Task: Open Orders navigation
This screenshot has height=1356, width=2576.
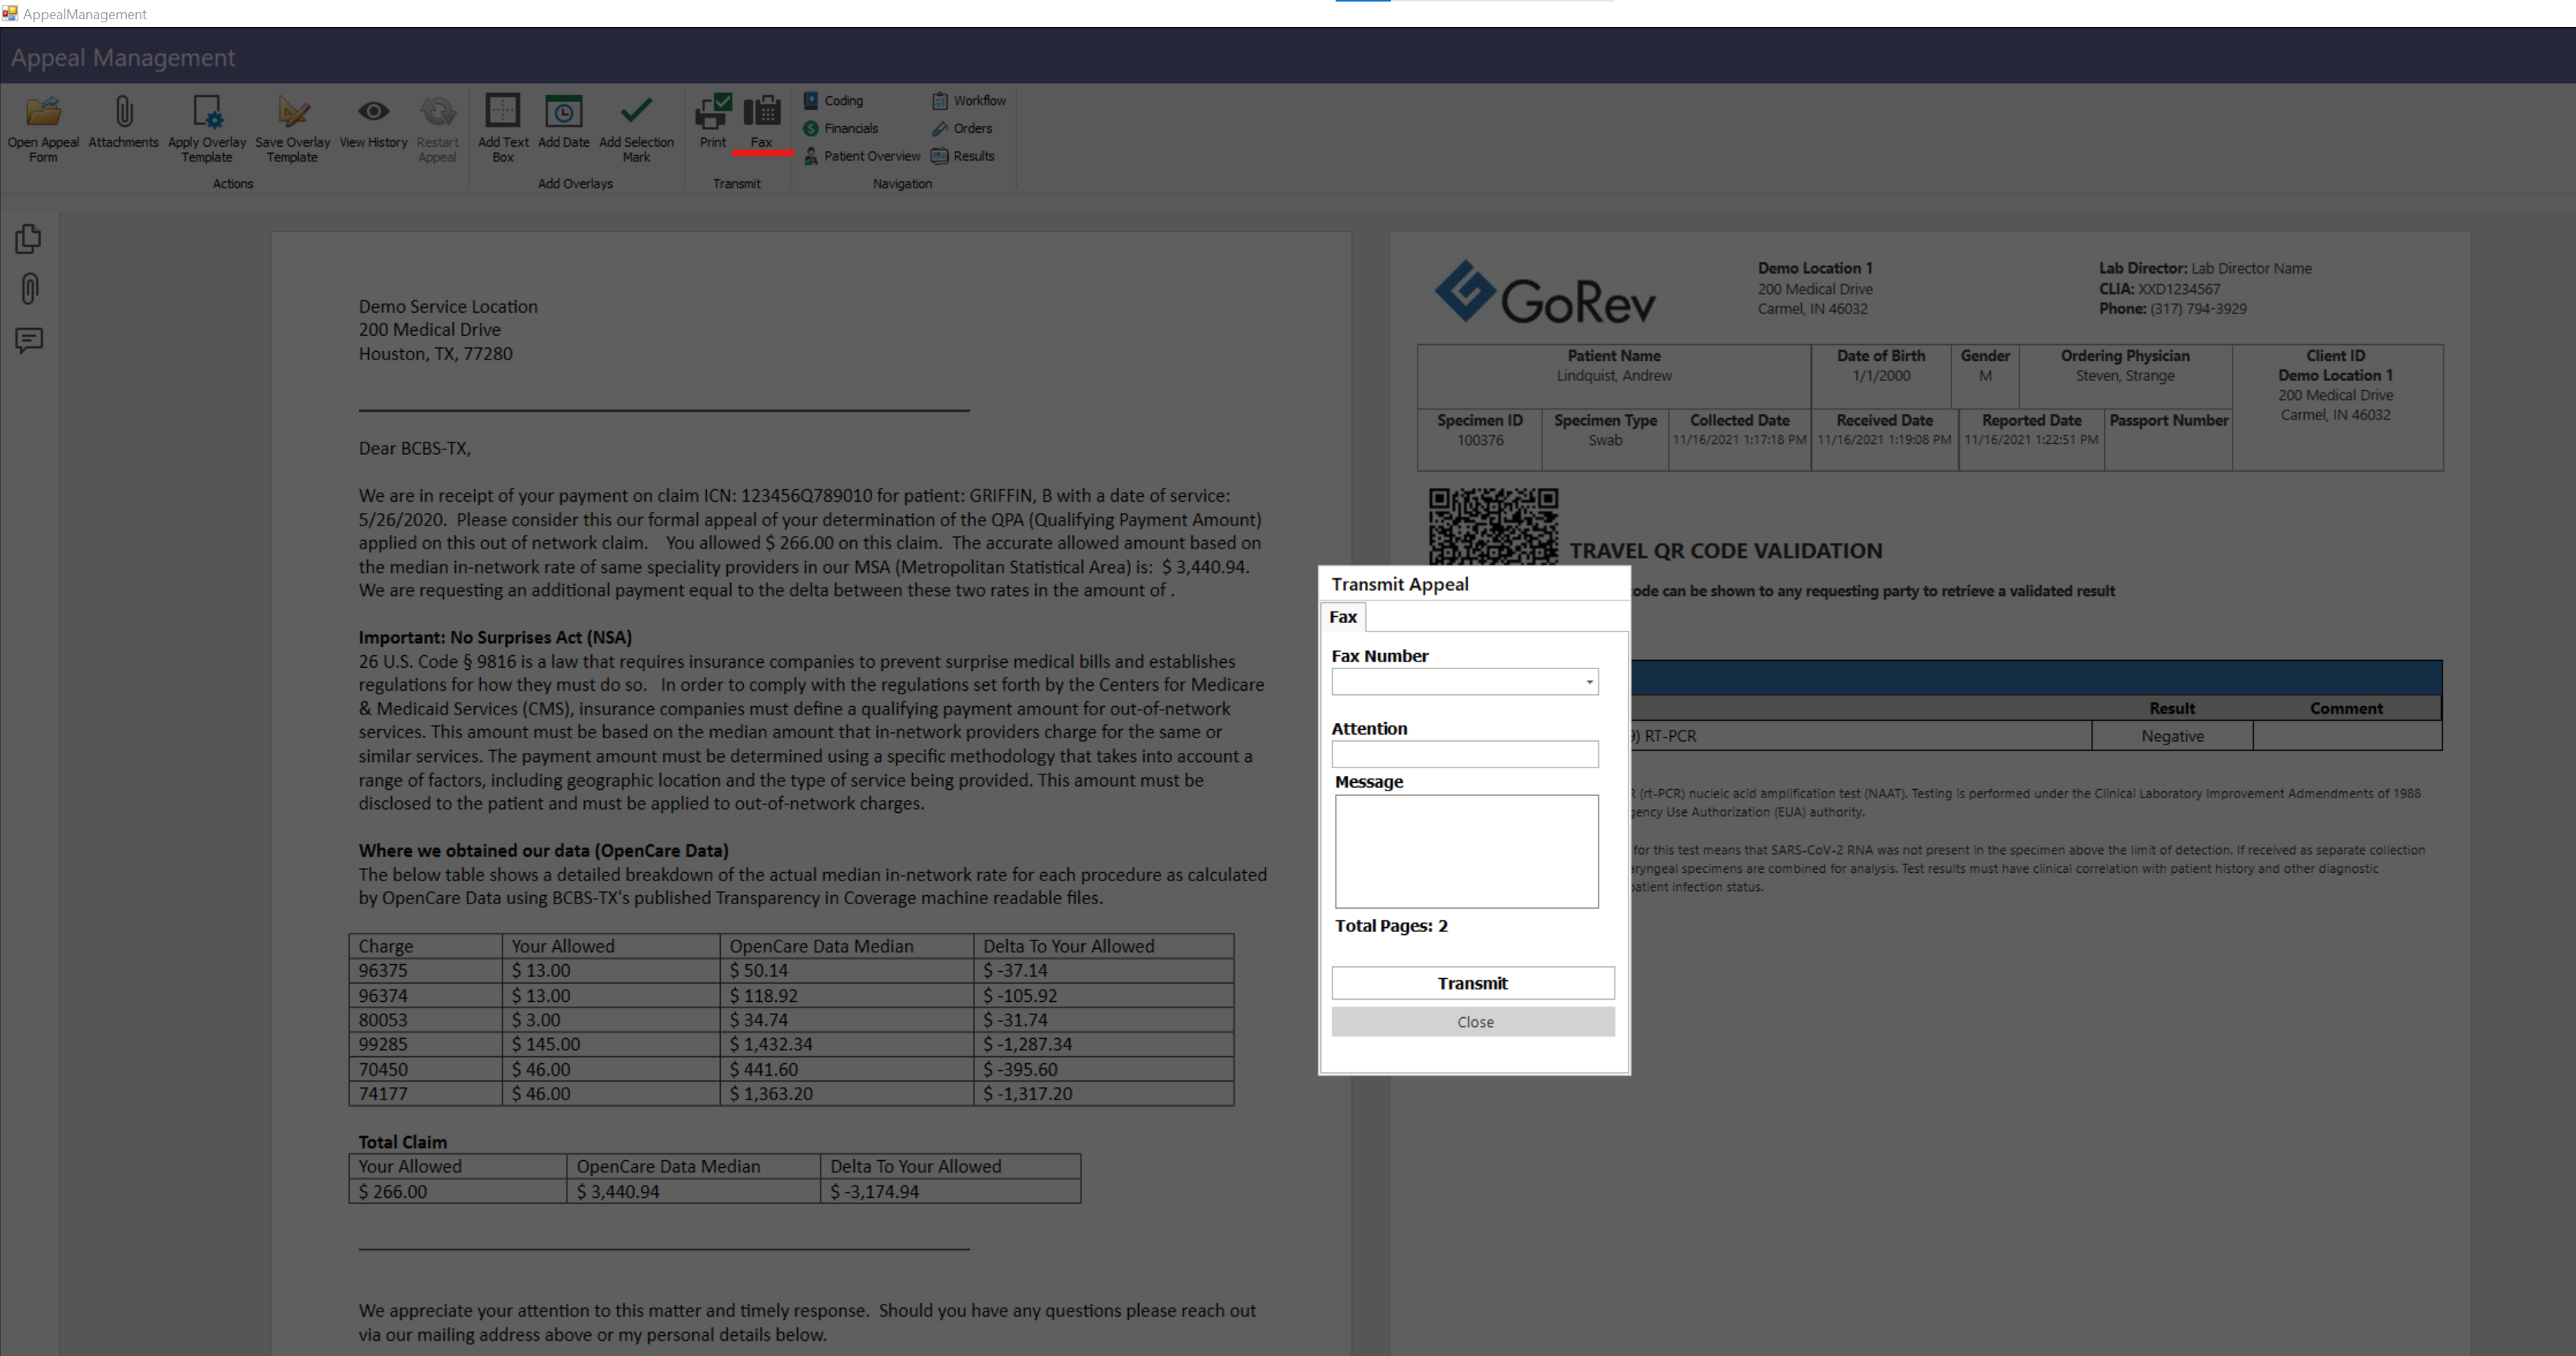Action: pos(962,128)
